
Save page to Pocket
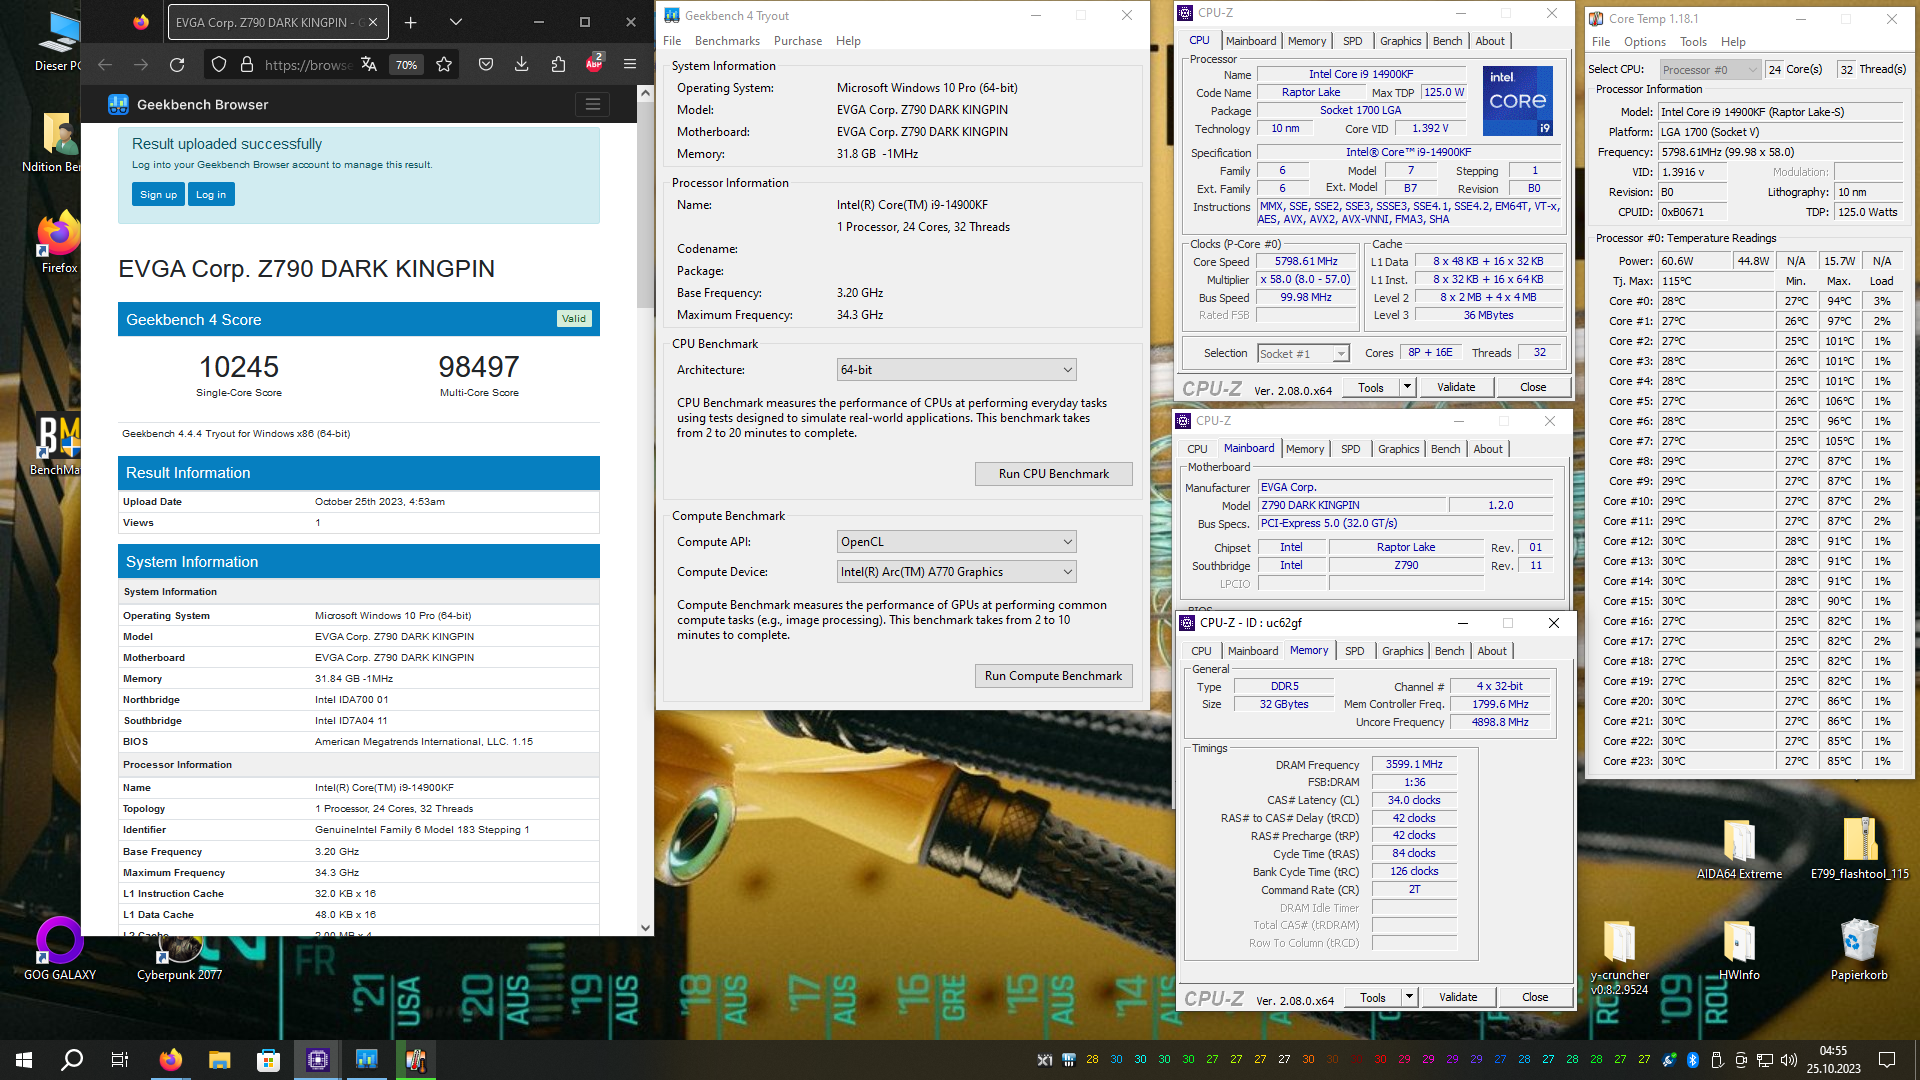click(486, 65)
